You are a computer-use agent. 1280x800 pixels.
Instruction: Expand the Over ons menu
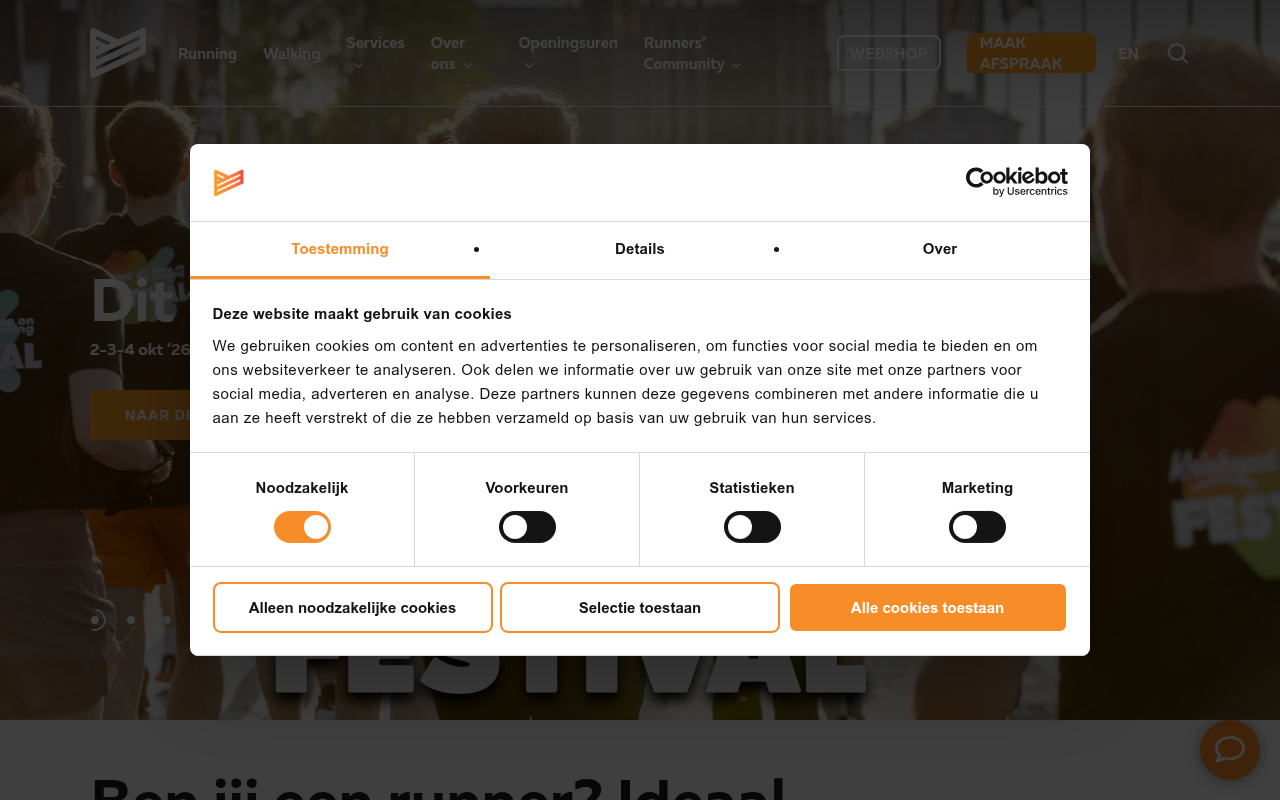click(x=451, y=53)
